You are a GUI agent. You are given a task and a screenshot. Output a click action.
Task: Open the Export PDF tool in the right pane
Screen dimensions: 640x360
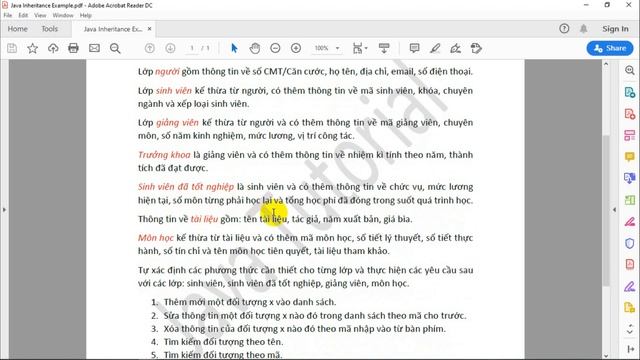629,92
